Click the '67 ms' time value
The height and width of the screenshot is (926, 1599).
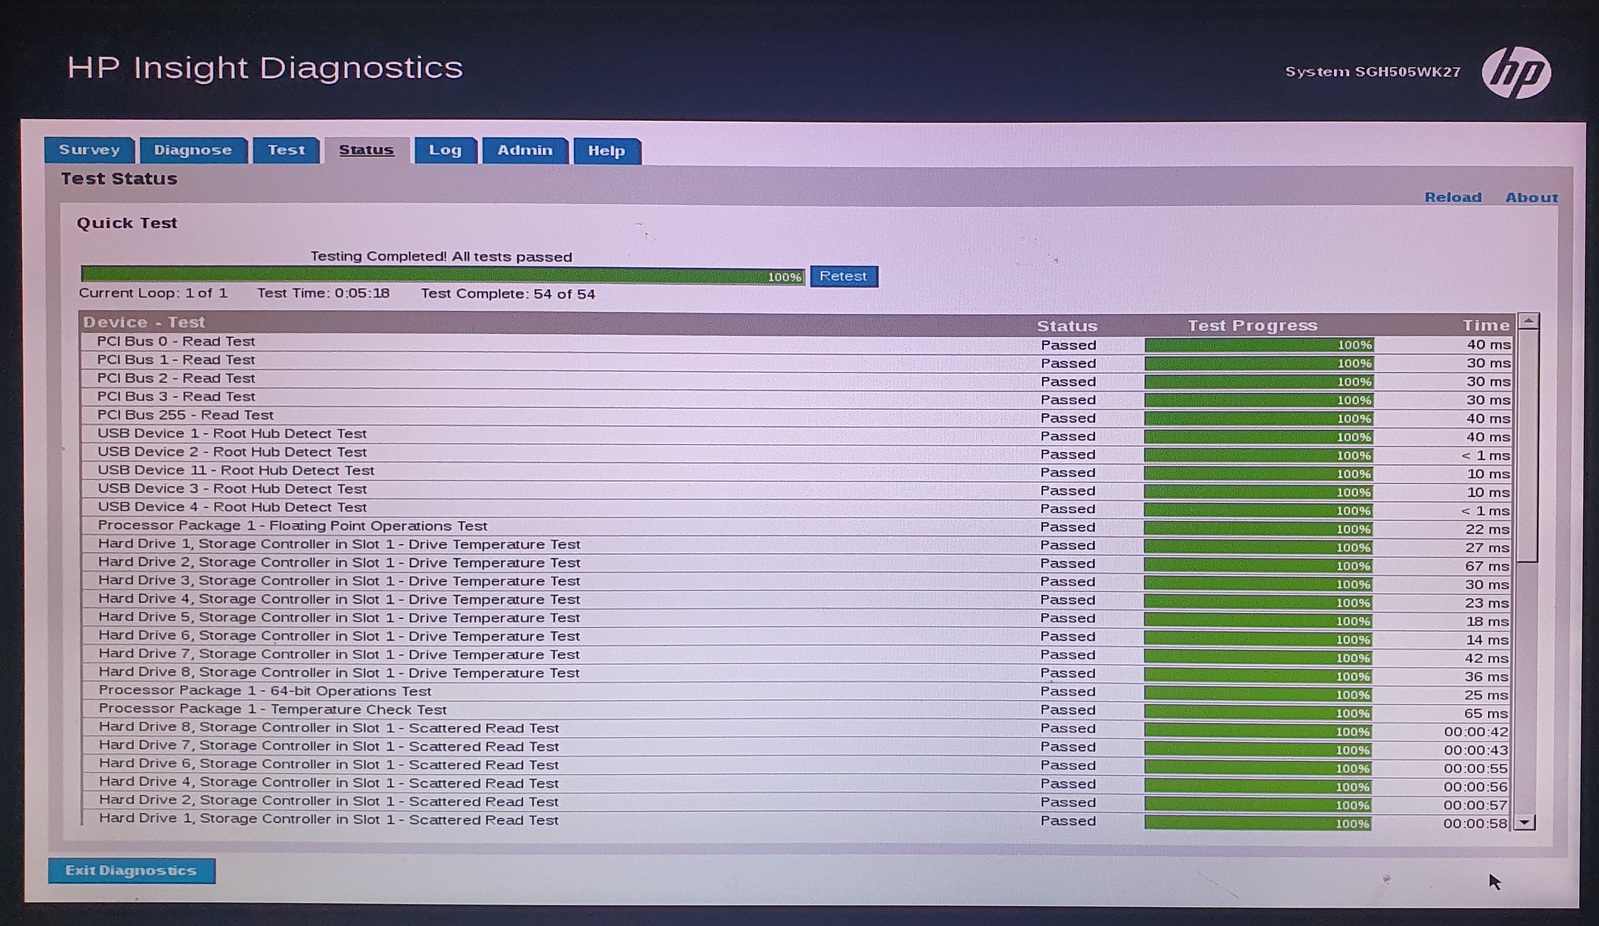click(1488, 566)
